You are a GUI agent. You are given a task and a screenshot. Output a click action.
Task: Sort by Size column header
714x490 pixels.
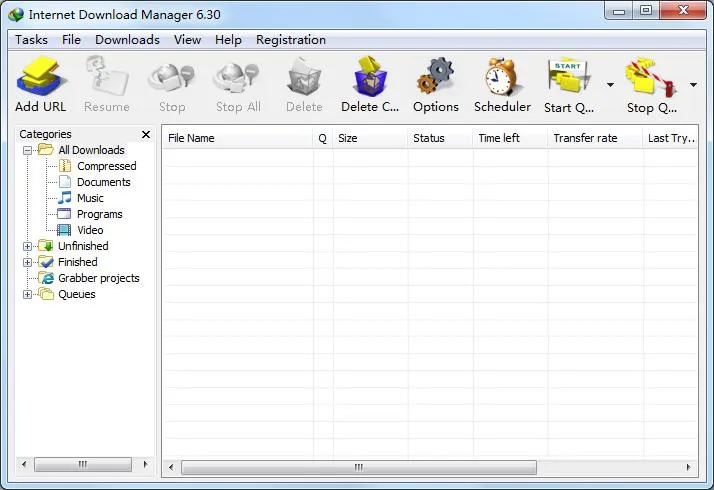tap(370, 138)
